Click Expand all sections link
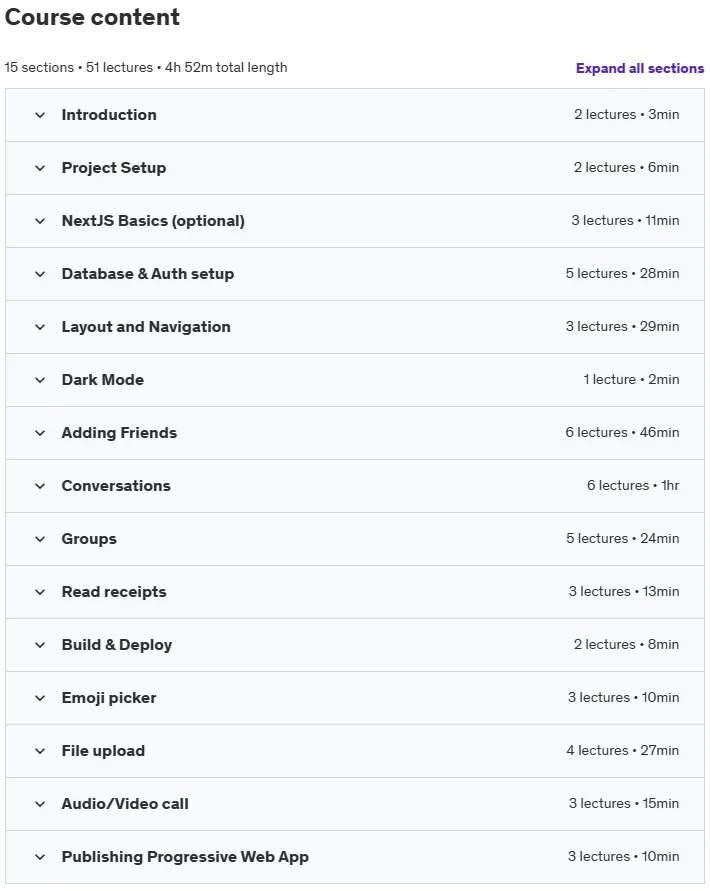710x891 pixels. pos(640,68)
